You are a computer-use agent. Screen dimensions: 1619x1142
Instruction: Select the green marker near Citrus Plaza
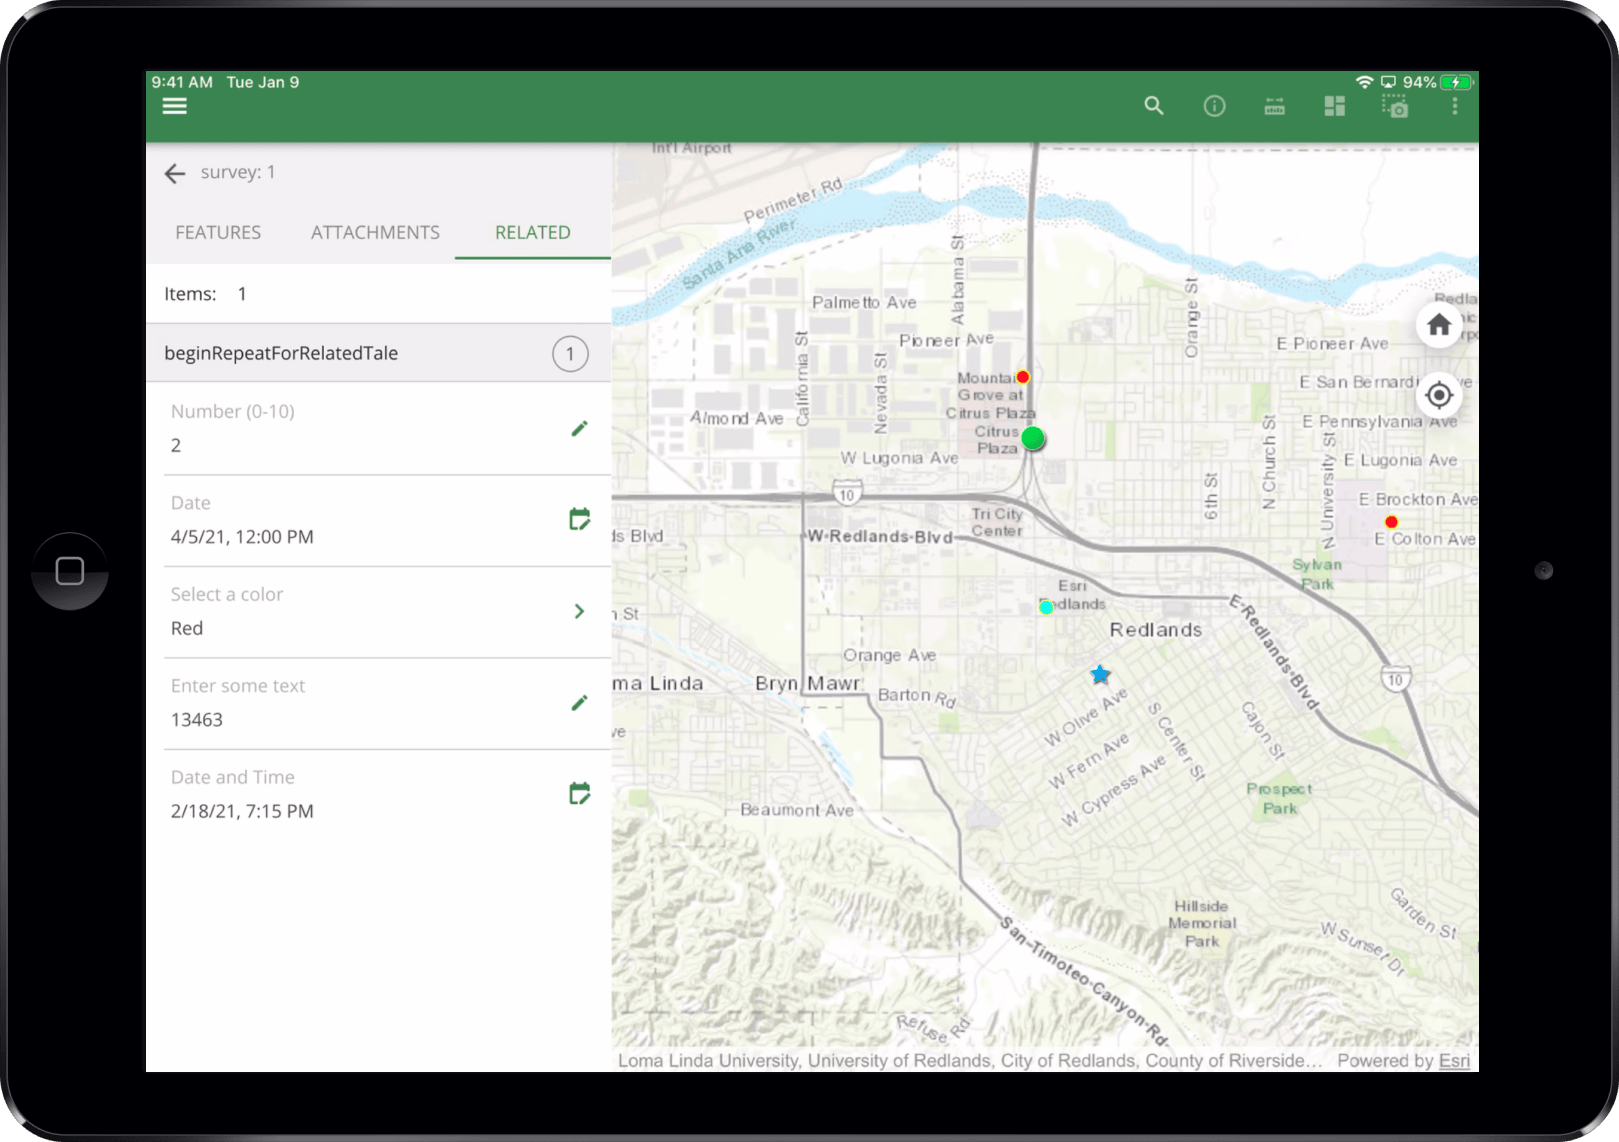pos(1033,438)
